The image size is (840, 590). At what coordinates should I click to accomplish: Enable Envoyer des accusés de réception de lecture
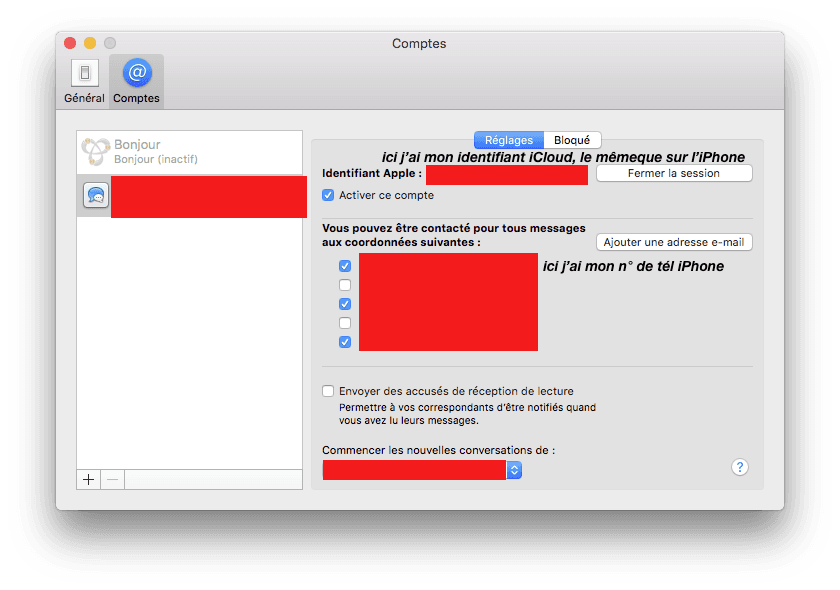pyautogui.click(x=328, y=391)
